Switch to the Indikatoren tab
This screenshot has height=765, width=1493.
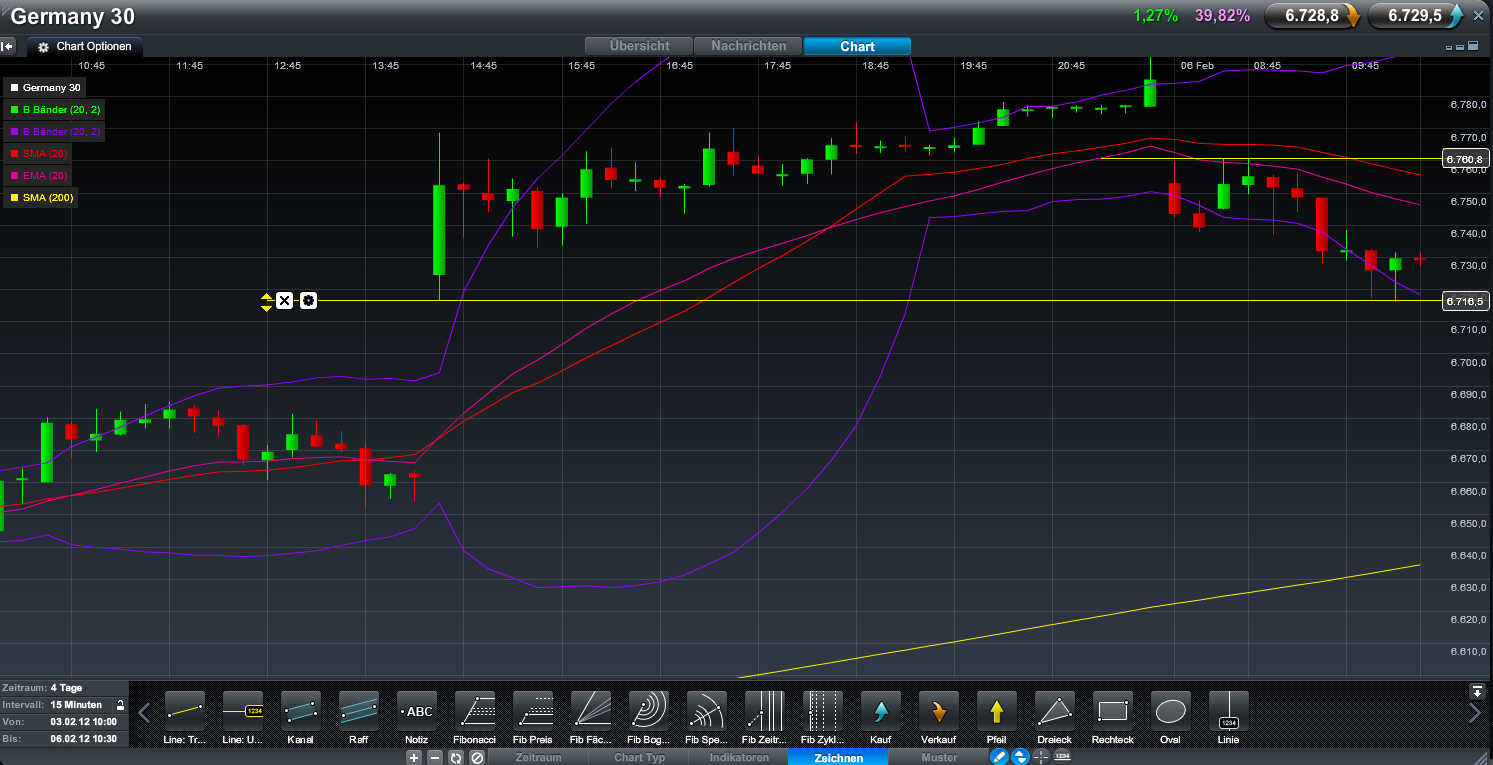tap(739, 758)
